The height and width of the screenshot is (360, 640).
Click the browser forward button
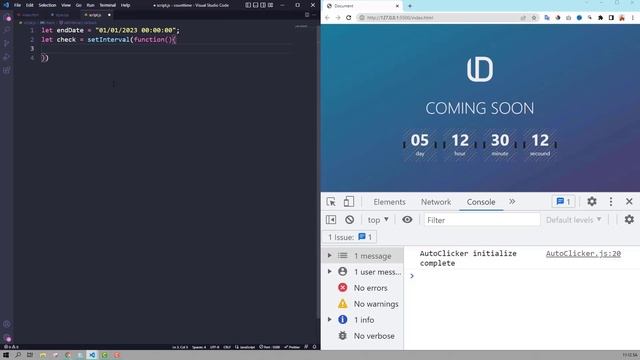pyautogui.click(x=338, y=18)
